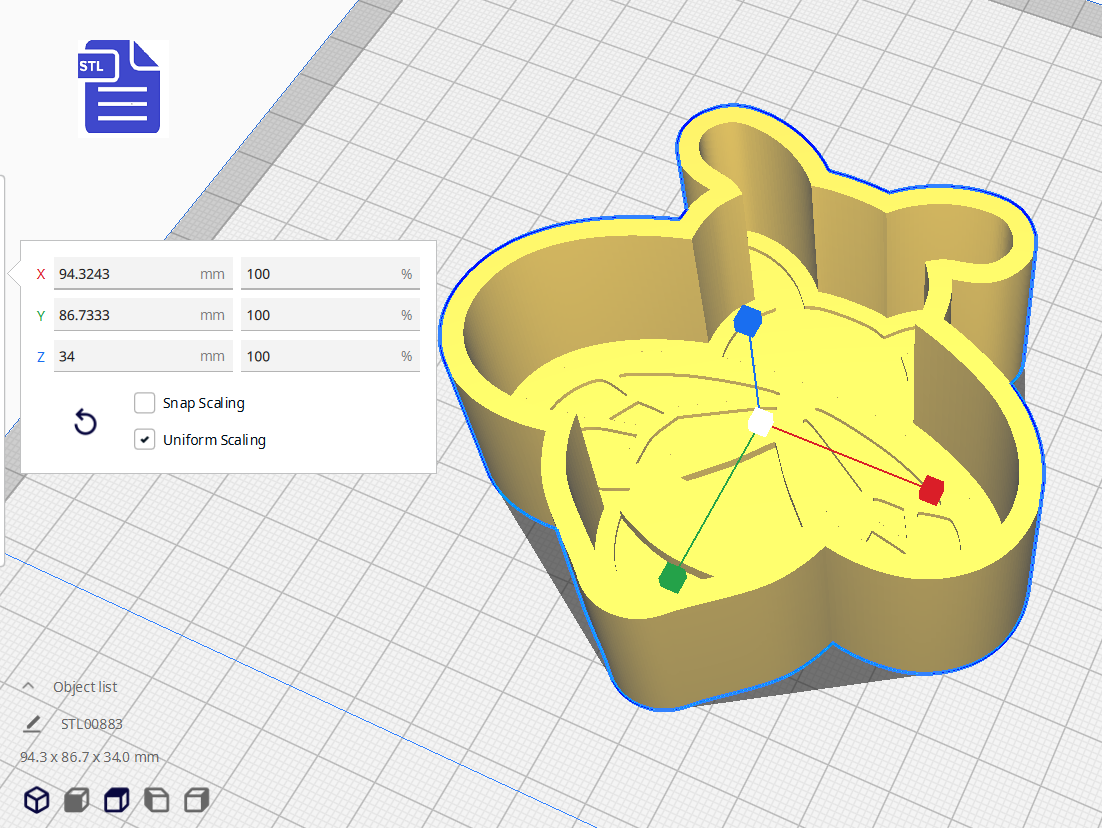This screenshot has height=828, width=1102.
Task: Select the front view camera preset
Action: (x=77, y=799)
